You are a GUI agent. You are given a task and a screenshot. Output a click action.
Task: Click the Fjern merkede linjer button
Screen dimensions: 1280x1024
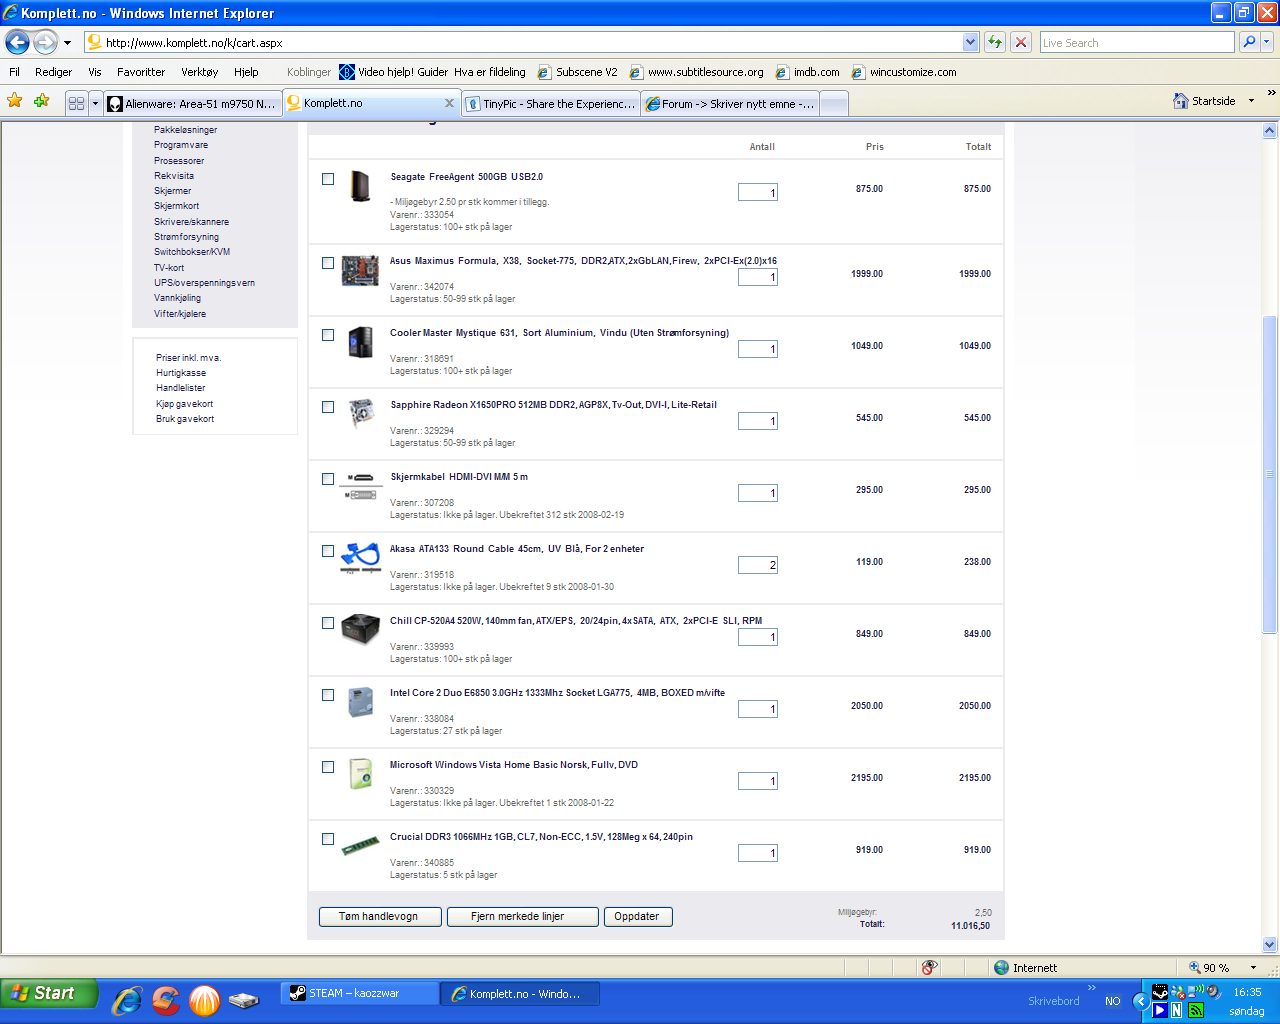522,917
